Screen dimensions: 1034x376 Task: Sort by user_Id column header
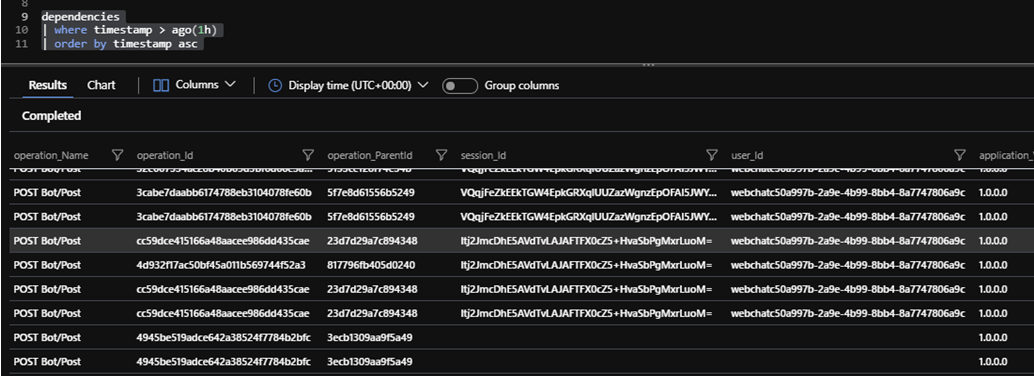747,156
